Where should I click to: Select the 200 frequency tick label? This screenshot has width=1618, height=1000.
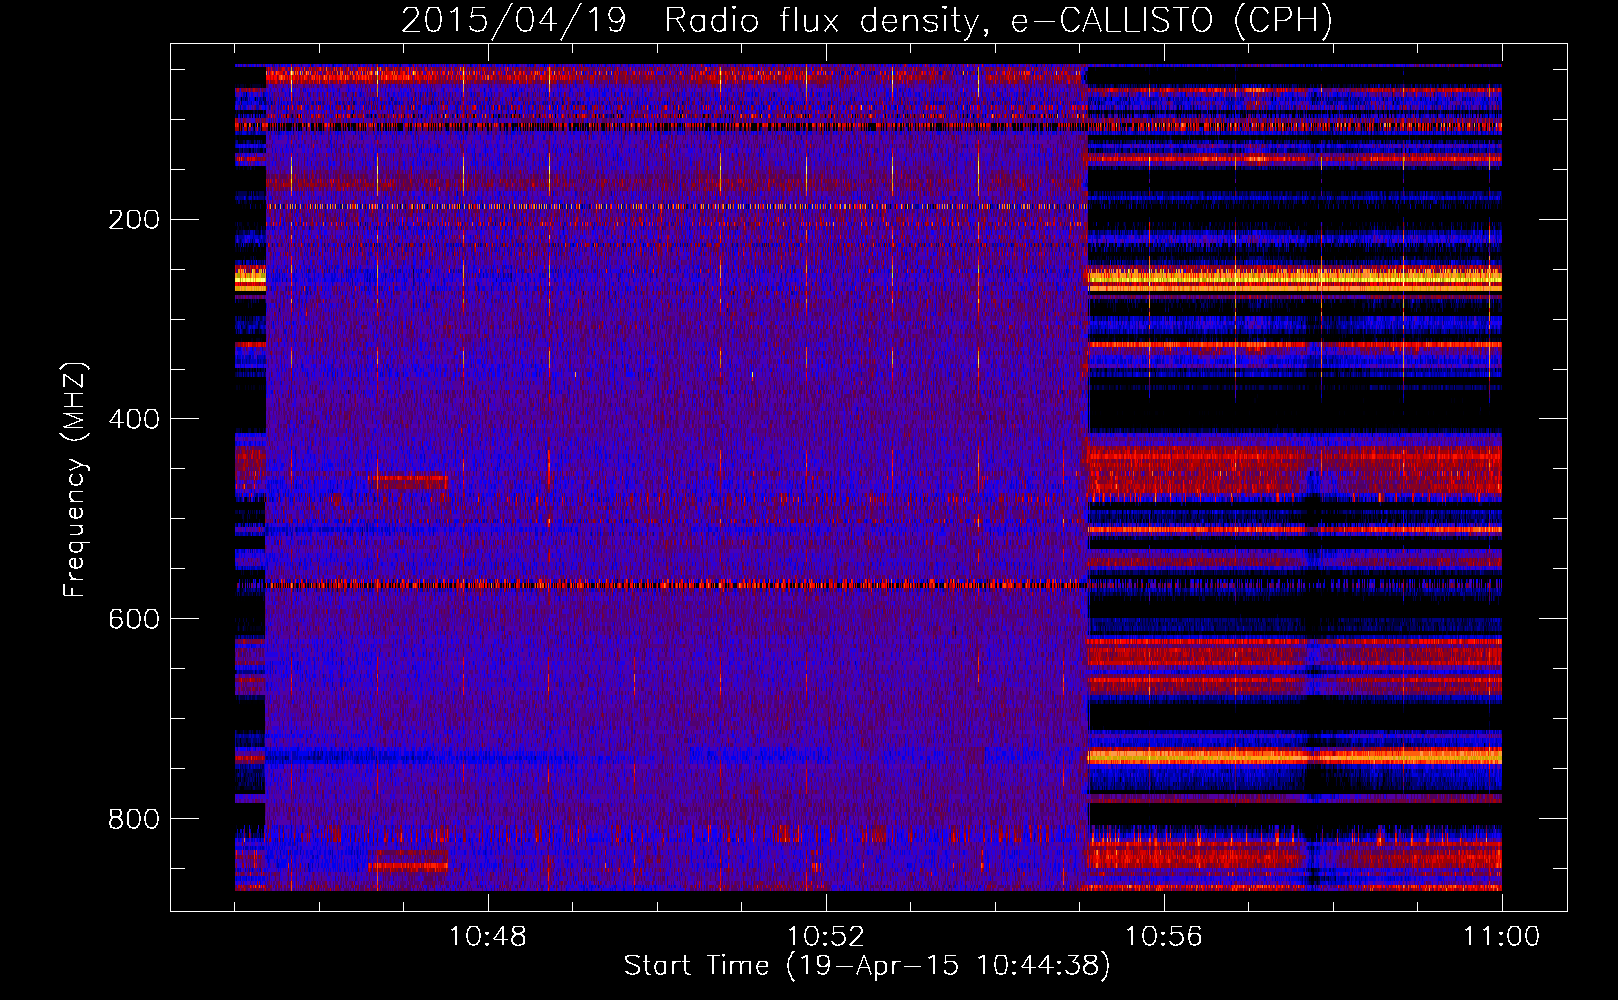[x=134, y=220]
